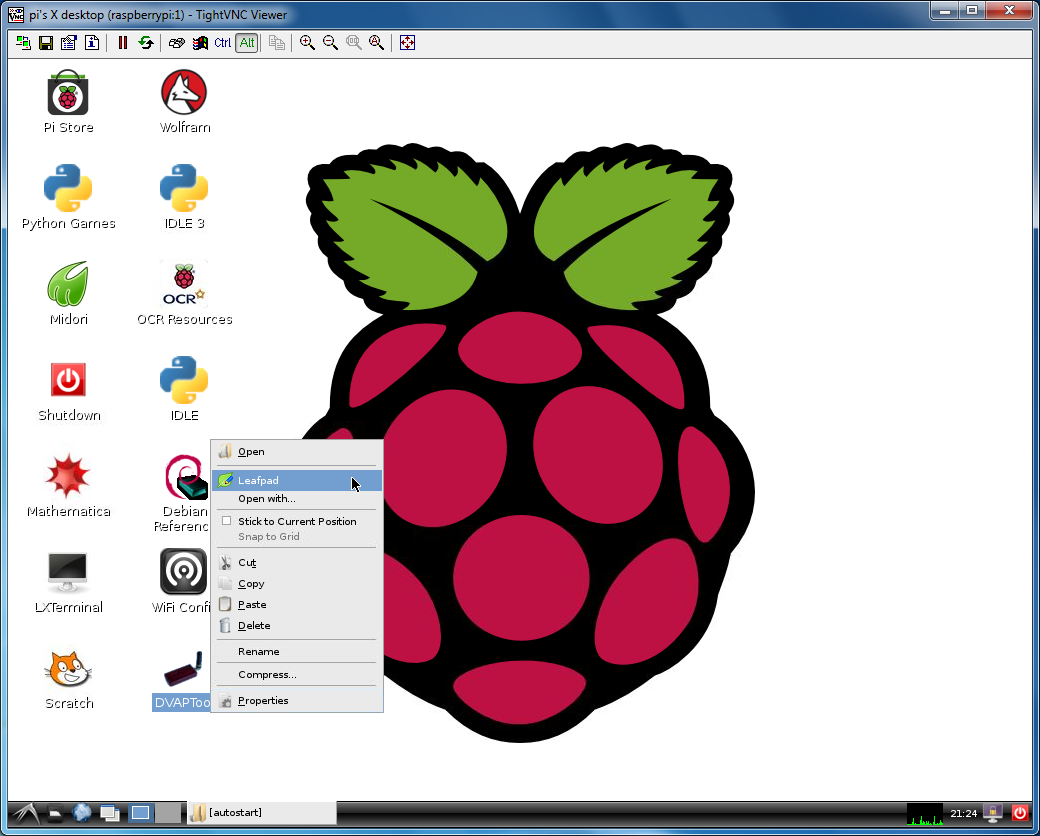Switch to the second desktop pager

[168, 813]
